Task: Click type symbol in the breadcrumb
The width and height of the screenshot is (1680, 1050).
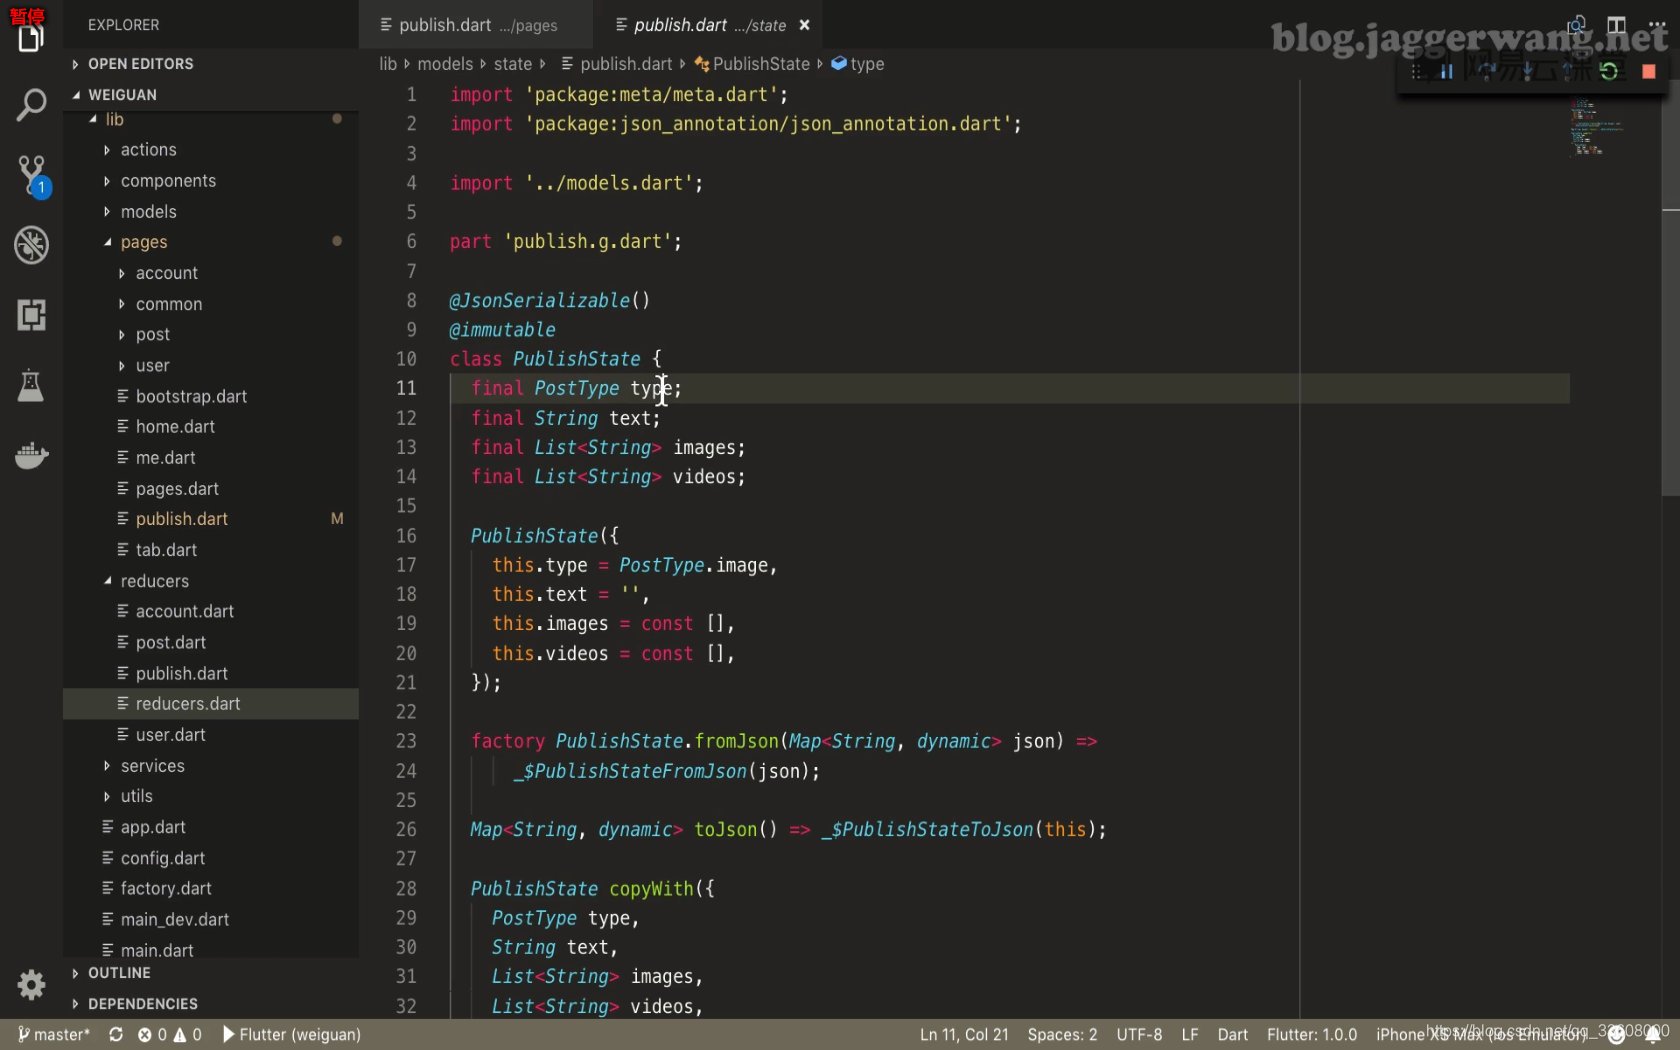Action: (858, 64)
